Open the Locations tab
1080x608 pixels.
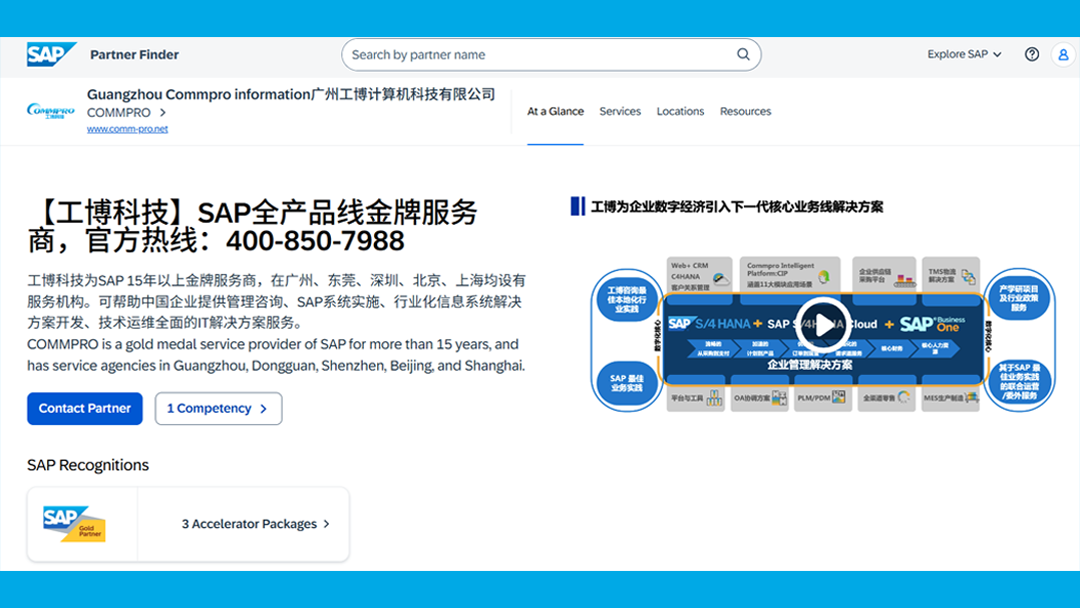point(680,111)
